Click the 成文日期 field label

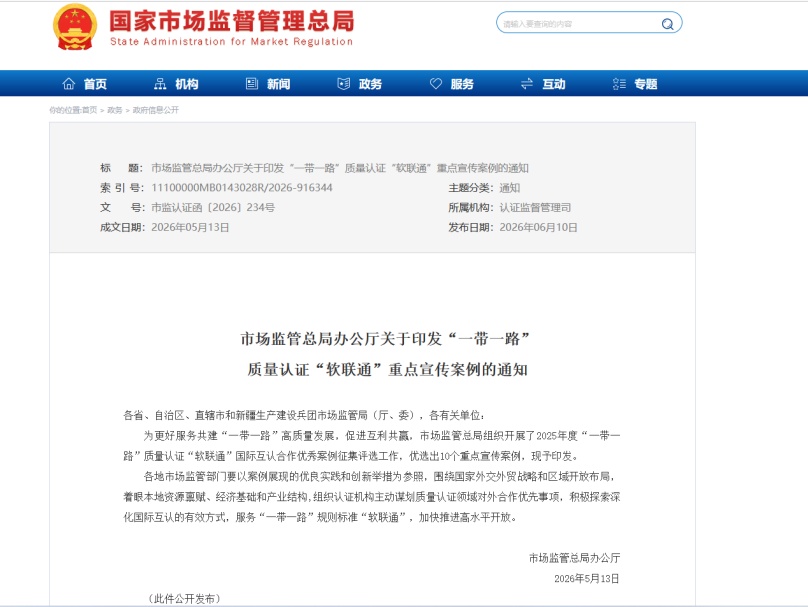tap(123, 228)
